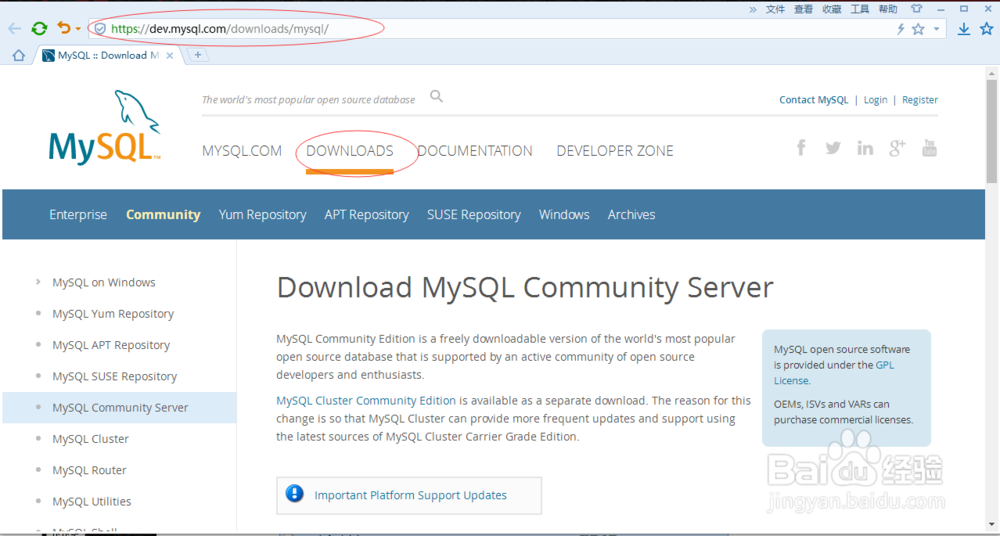The image size is (1000, 536).
Task: Select the MySQL :: Download tab
Action: click(107, 56)
